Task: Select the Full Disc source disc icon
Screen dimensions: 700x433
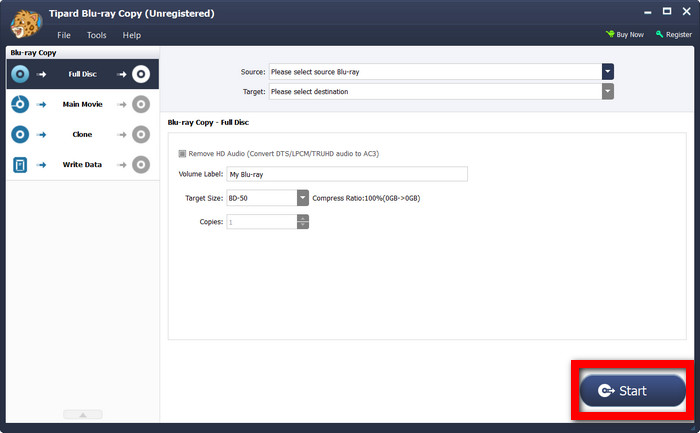Action: click(20, 74)
